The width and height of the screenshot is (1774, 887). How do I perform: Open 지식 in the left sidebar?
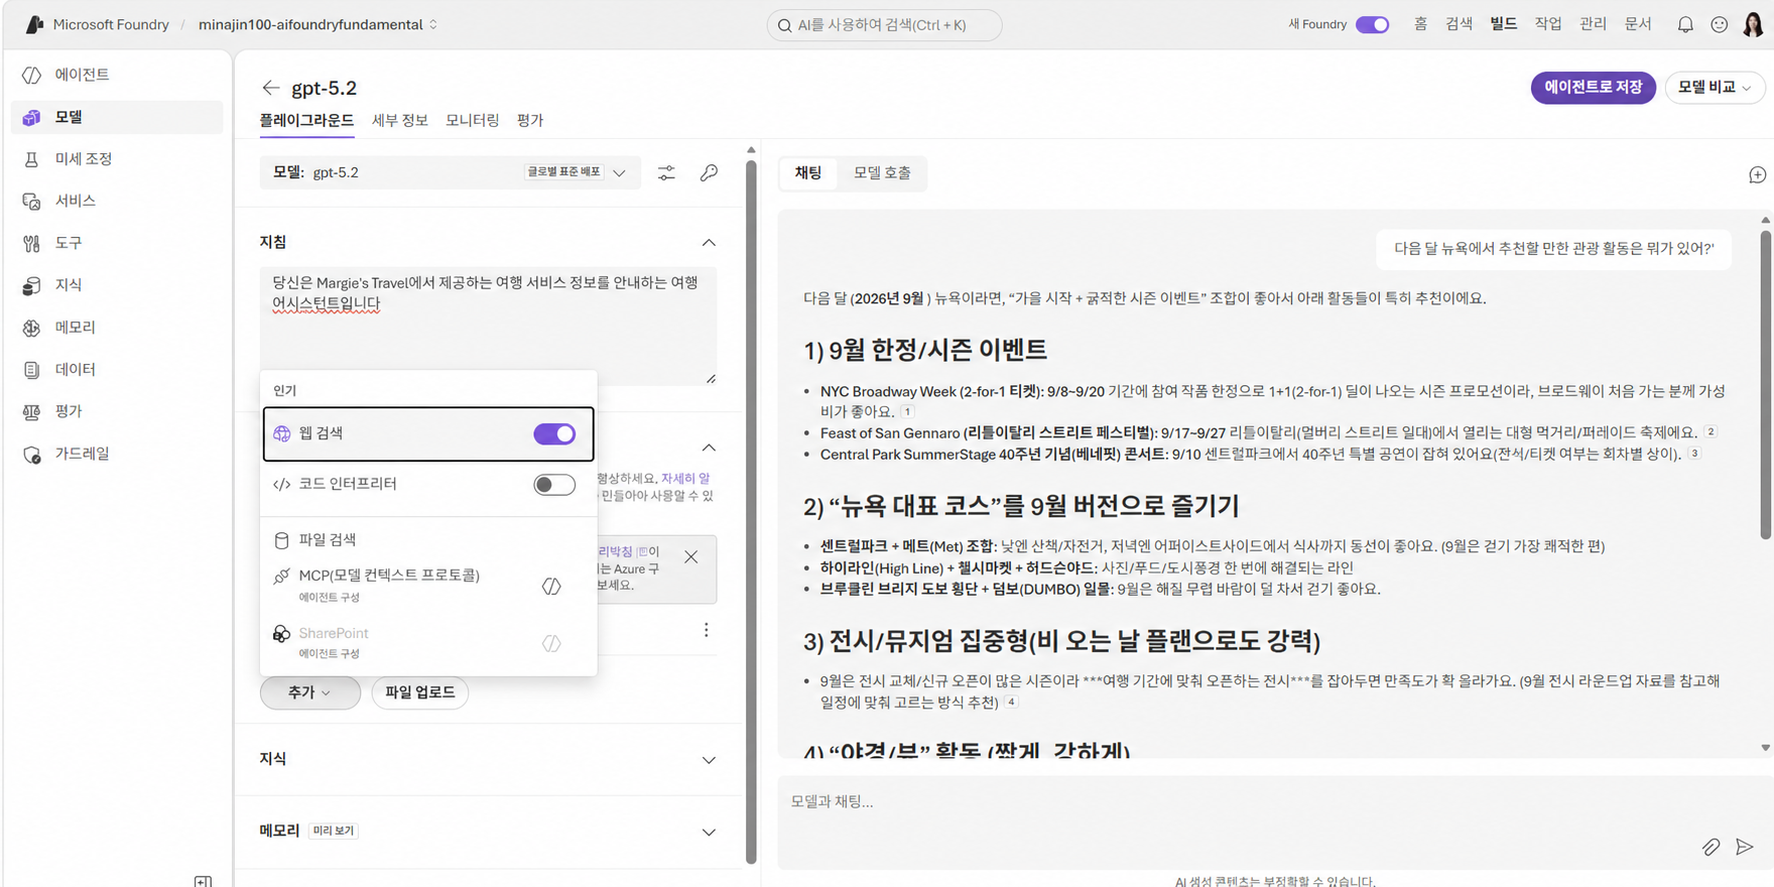(116, 285)
